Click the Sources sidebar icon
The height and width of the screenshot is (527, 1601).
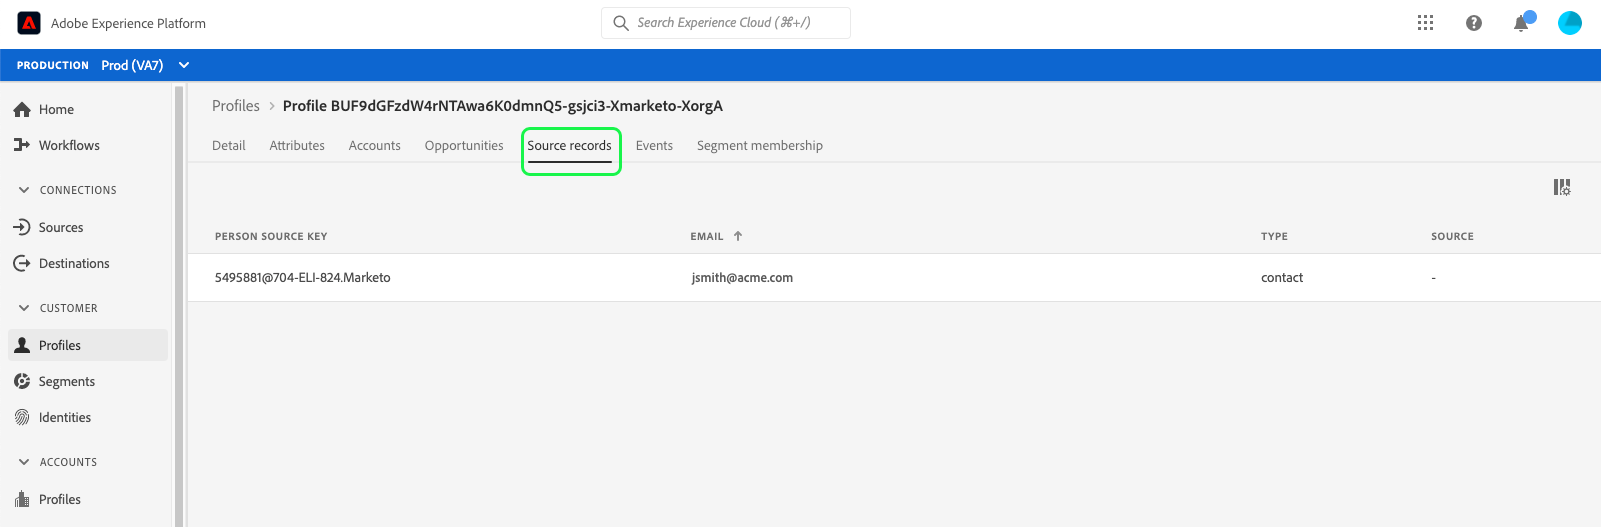pyautogui.click(x=22, y=227)
